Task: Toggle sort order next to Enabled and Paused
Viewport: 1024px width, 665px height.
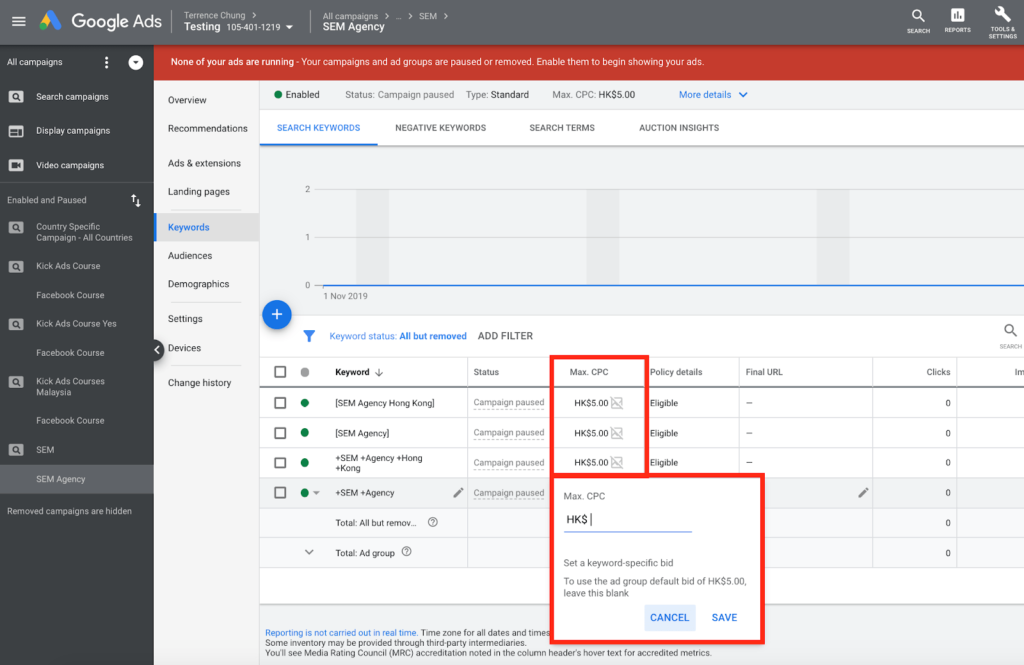Action: (136, 201)
